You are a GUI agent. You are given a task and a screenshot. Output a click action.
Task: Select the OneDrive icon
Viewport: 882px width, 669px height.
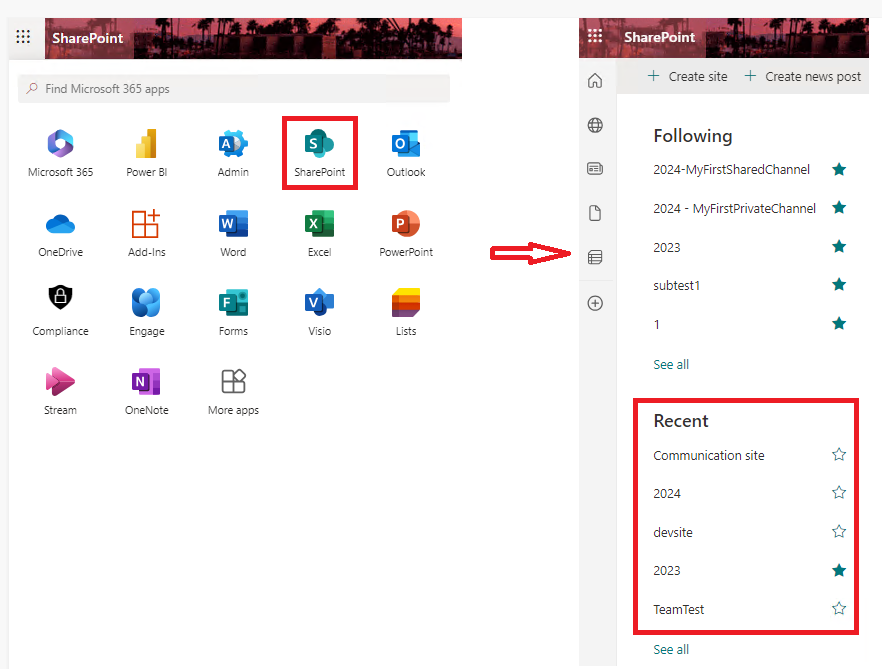pos(60,223)
